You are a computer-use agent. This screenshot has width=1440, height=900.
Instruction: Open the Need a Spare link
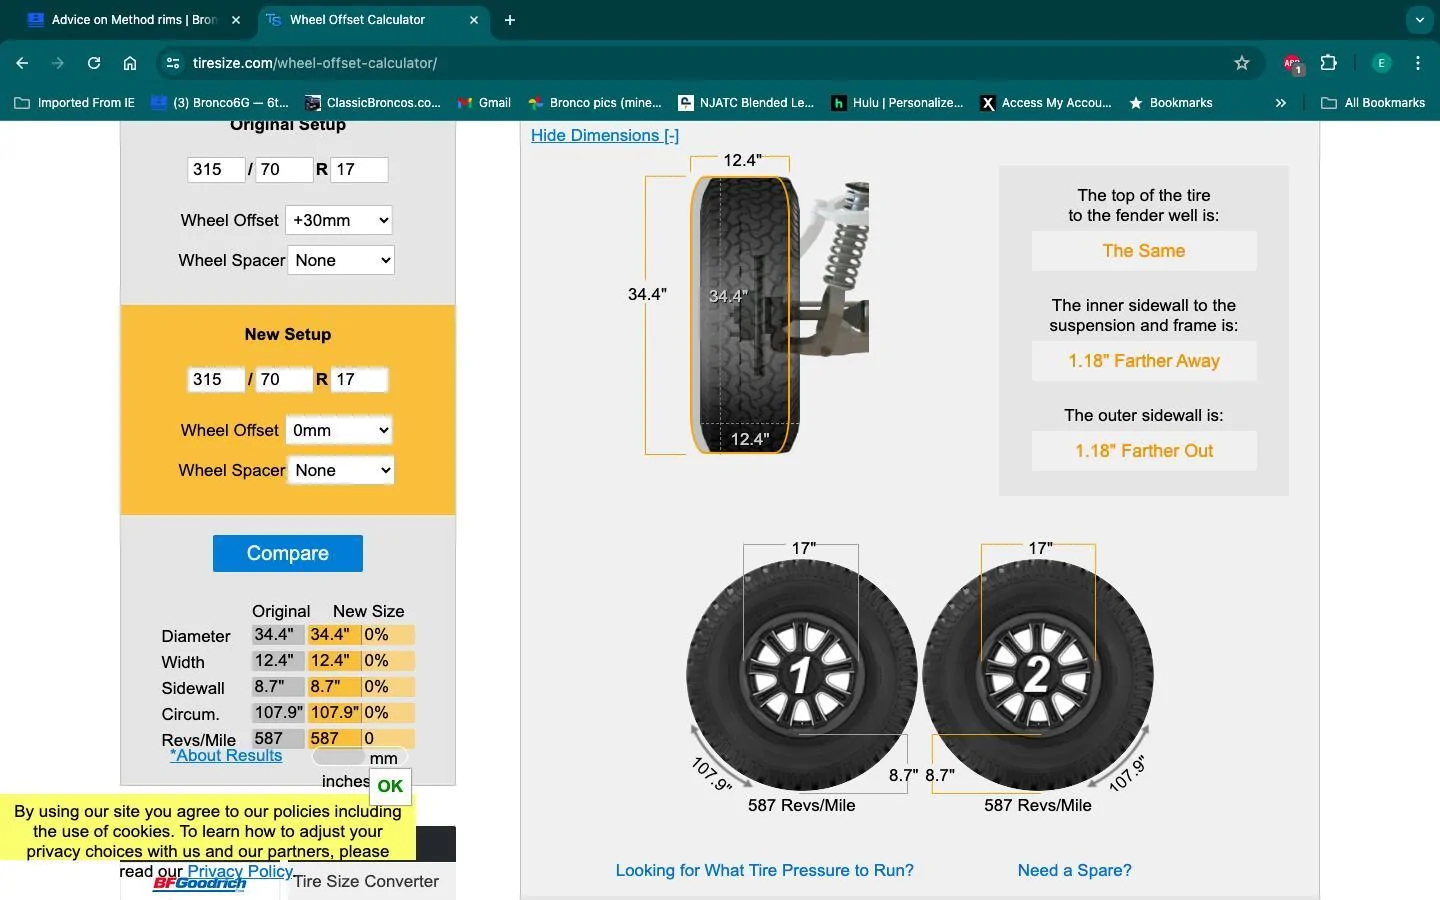click(1074, 870)
